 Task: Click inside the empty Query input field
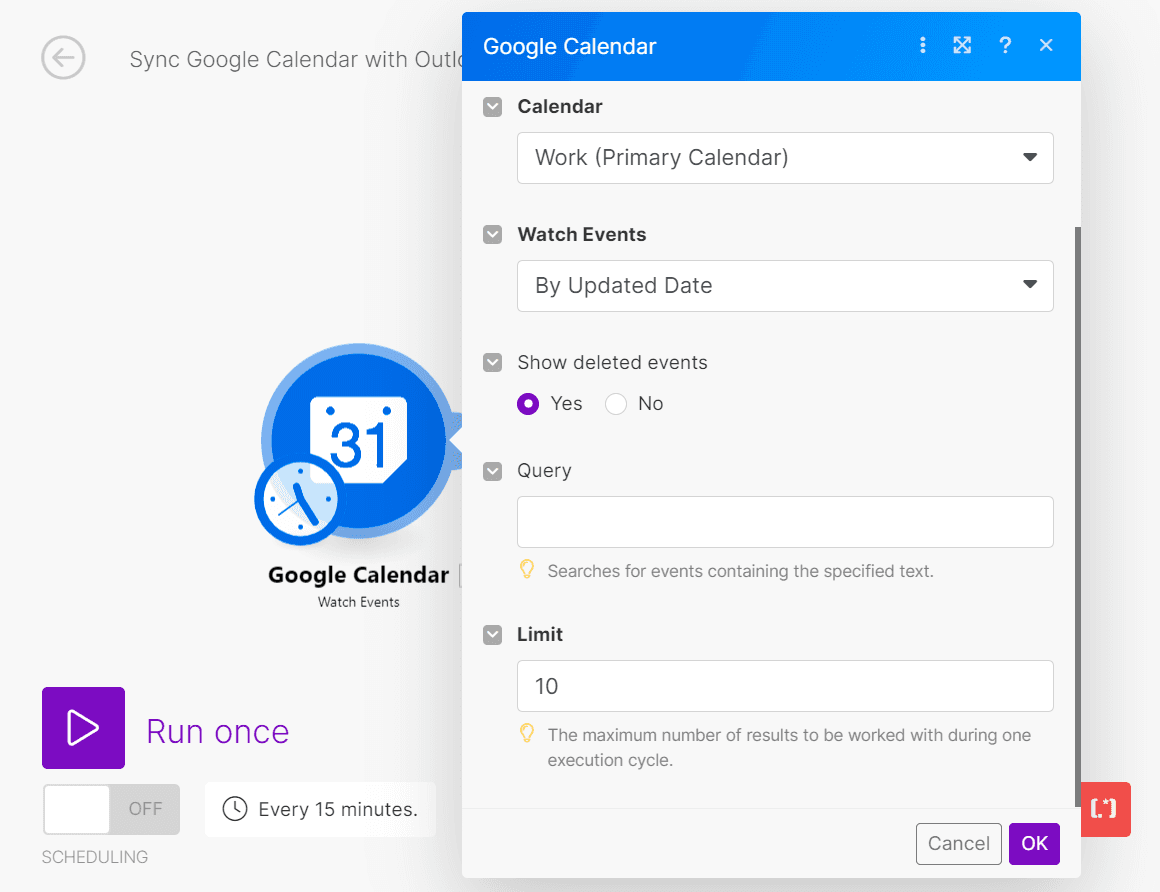pyautogui.click(x=785, y=521)
